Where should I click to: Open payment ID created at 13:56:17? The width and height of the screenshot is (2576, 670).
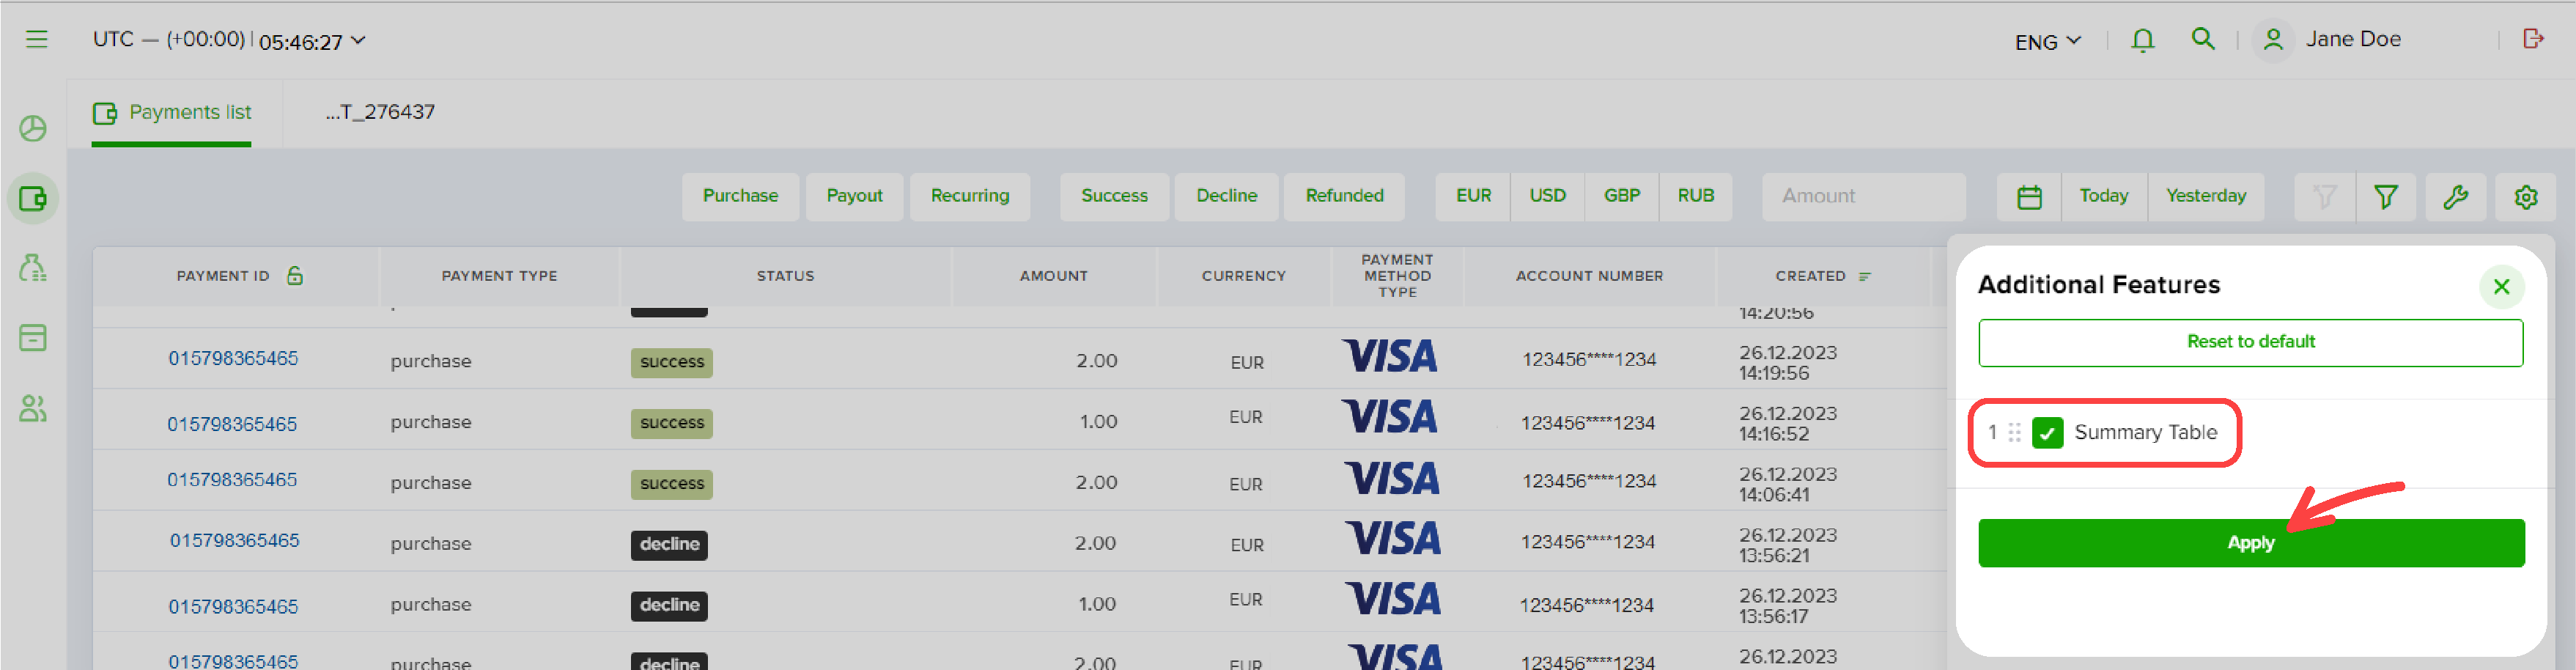pyautogui.click(x=233, y=607)
